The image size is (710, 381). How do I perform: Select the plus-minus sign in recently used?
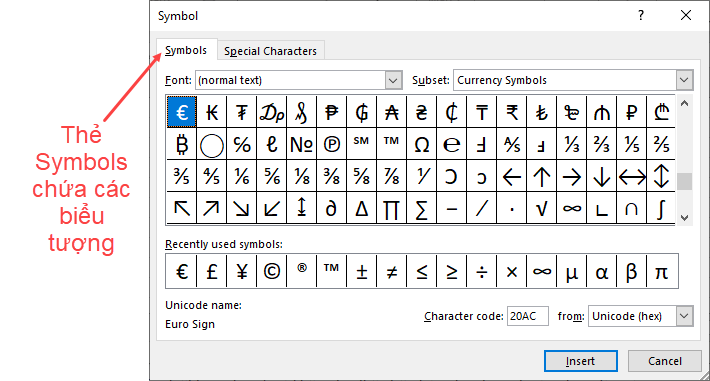pos(361,271)
